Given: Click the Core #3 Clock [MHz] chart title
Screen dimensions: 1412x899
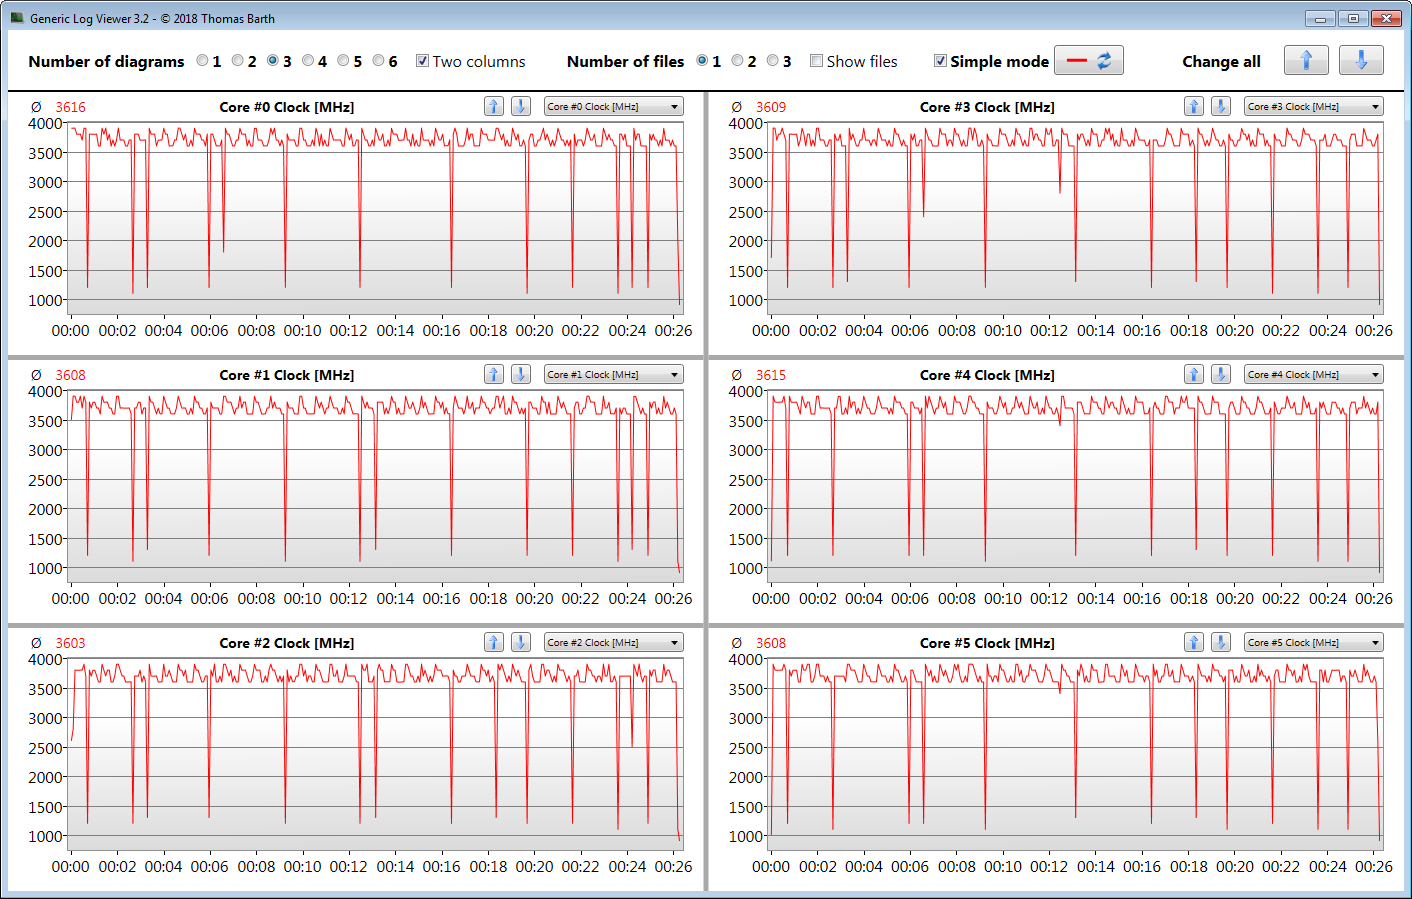Looking at the screenshot, I should 987,107.
